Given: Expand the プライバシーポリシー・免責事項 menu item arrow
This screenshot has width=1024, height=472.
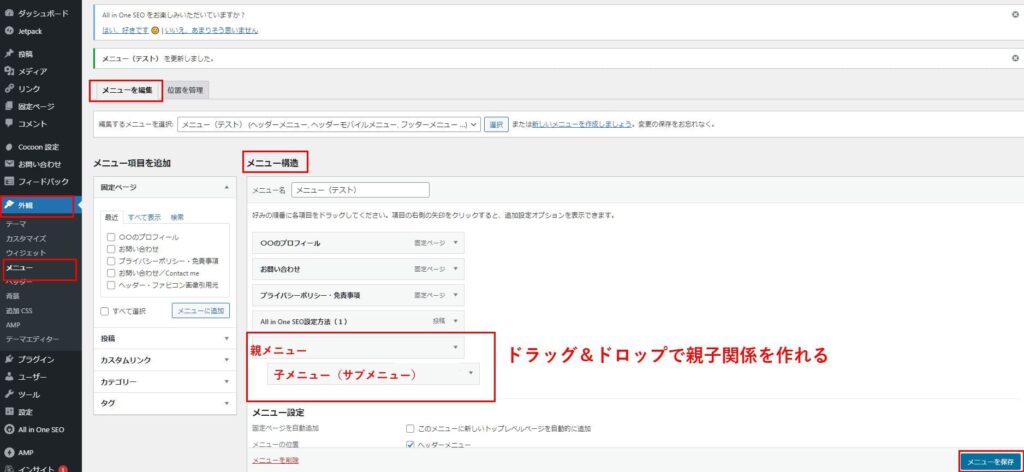Looking at the screenshot, I should pos(455,295).
